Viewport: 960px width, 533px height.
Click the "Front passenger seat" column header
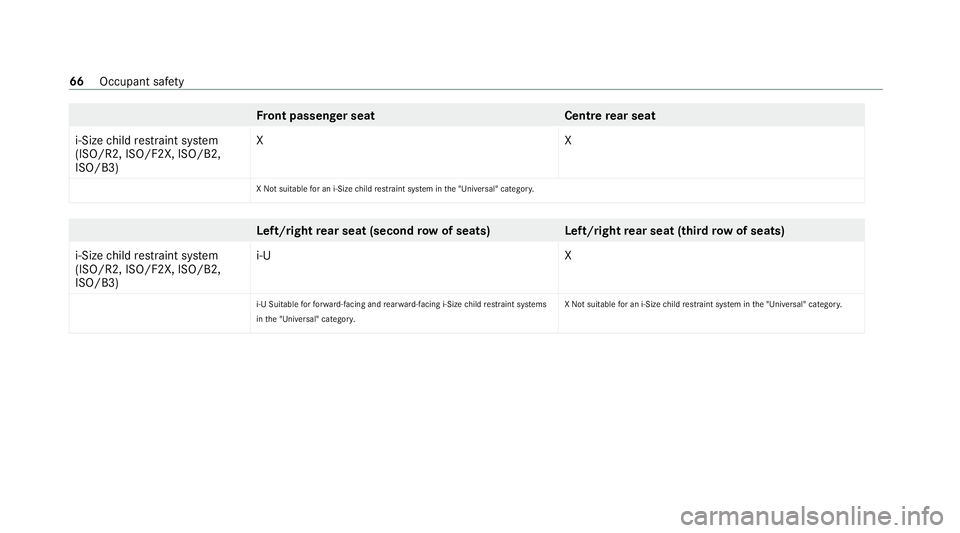(315, 116)
